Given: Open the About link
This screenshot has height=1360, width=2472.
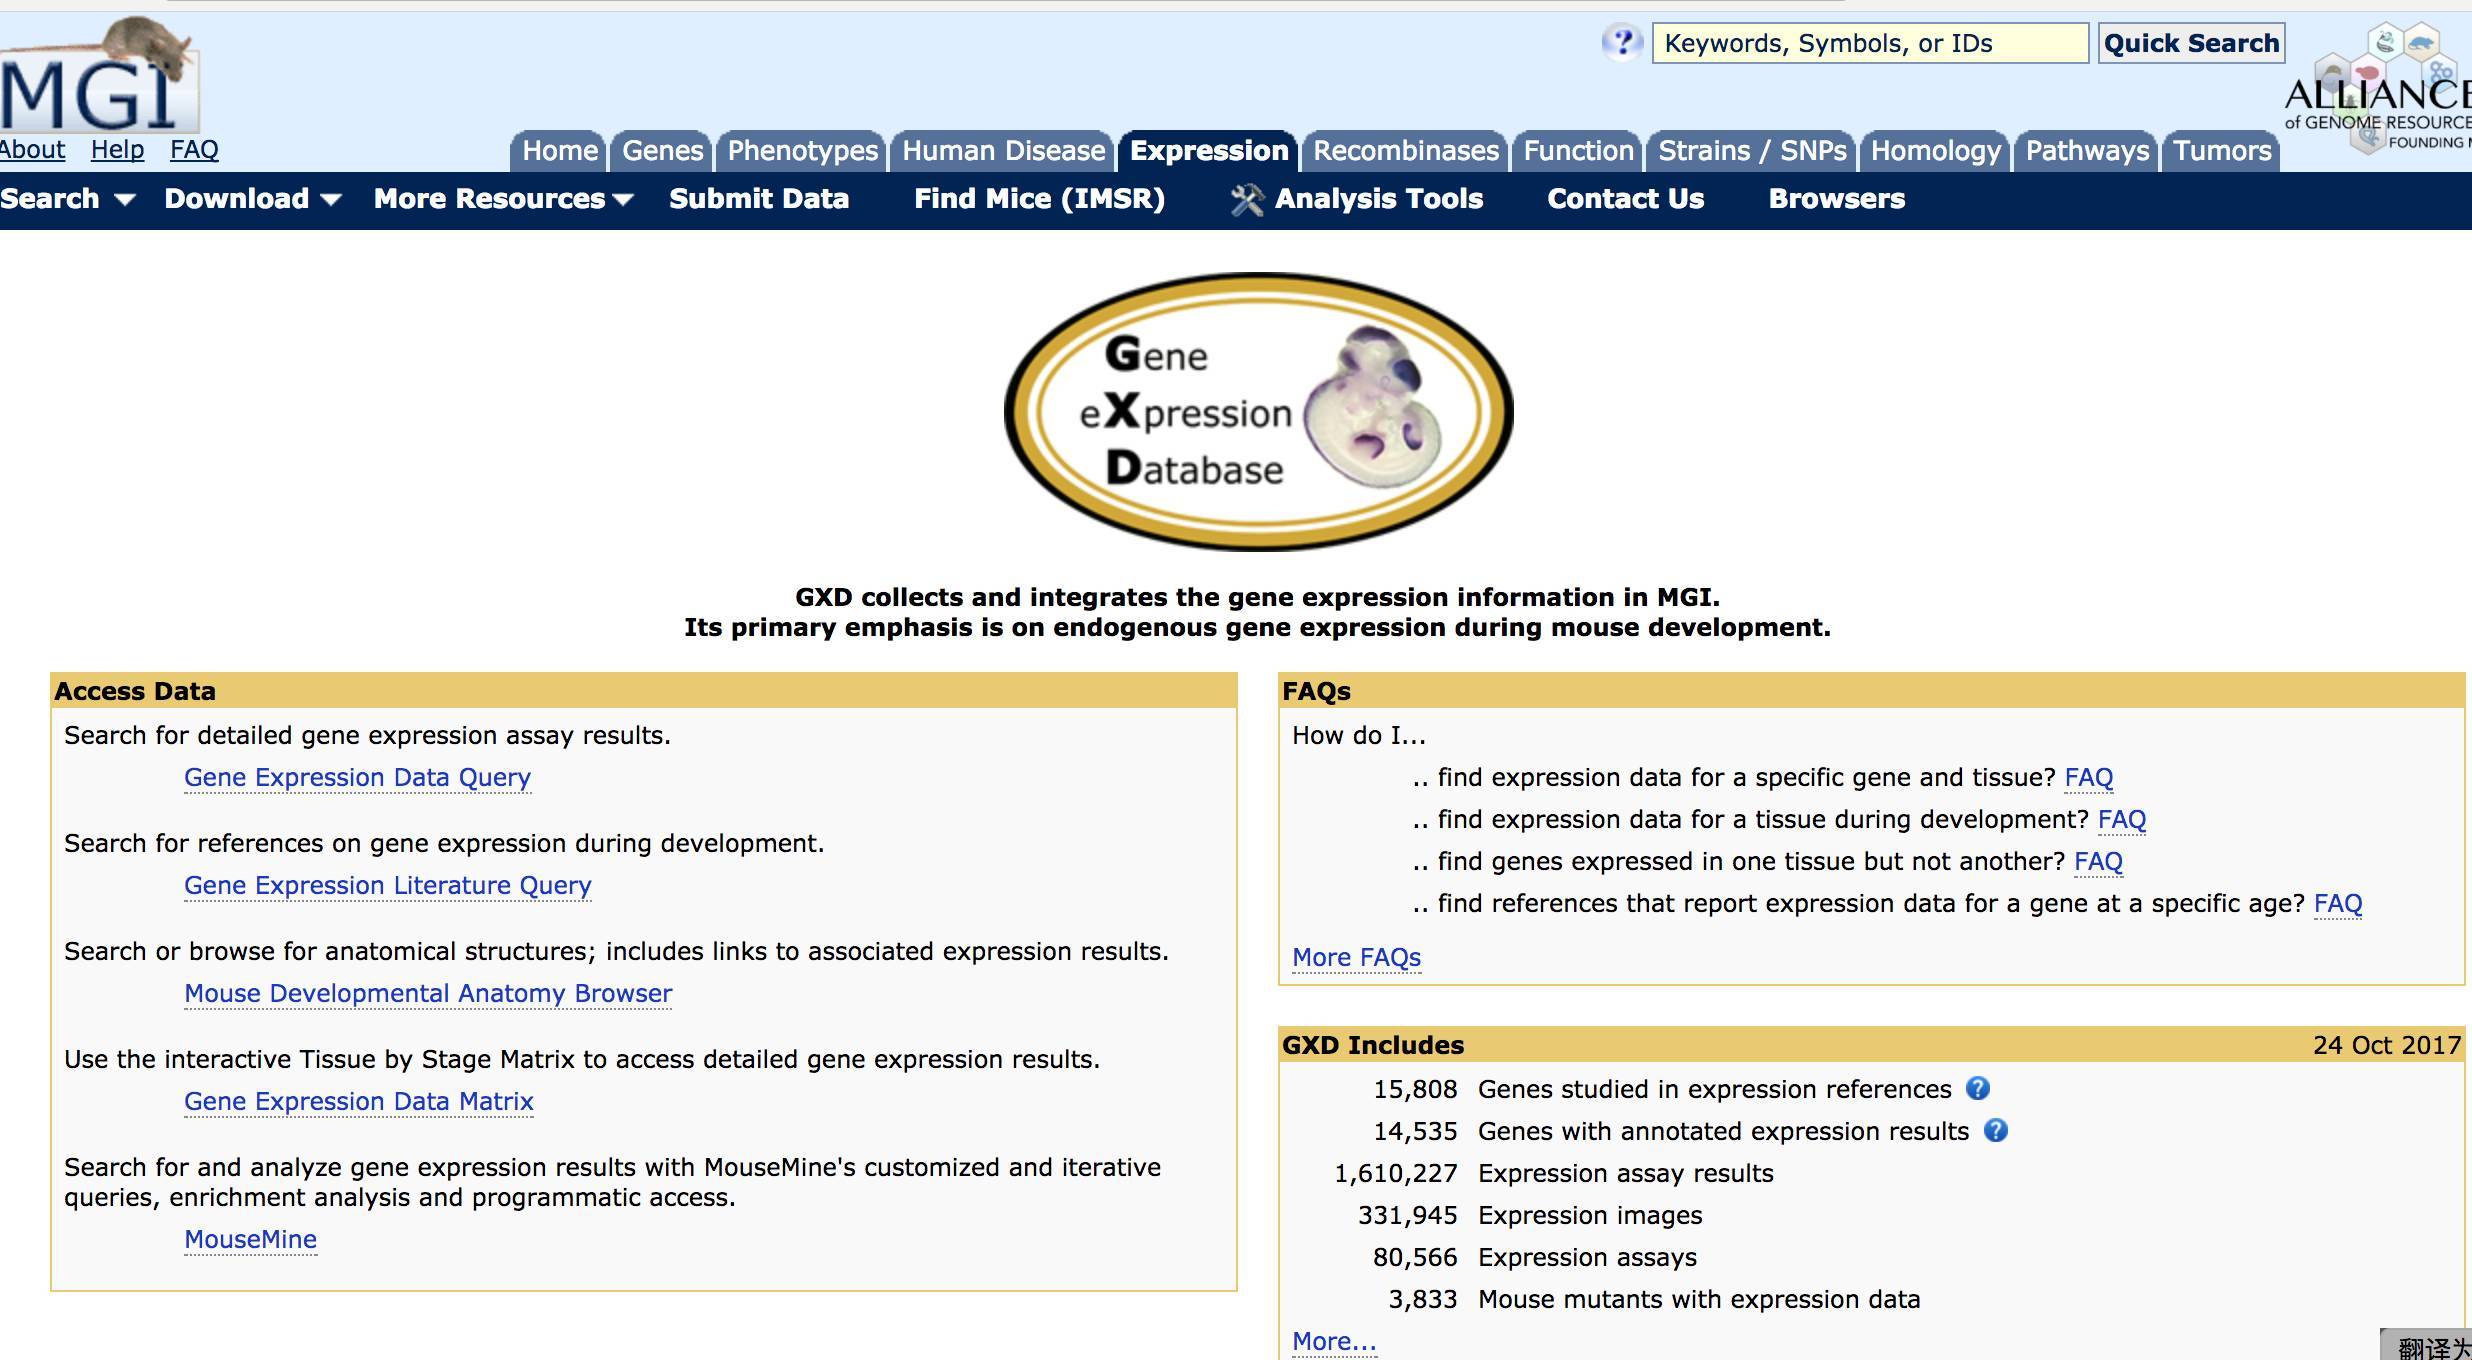Looking at the screenshot, I should pyautogui.click(x=33, y=150).
